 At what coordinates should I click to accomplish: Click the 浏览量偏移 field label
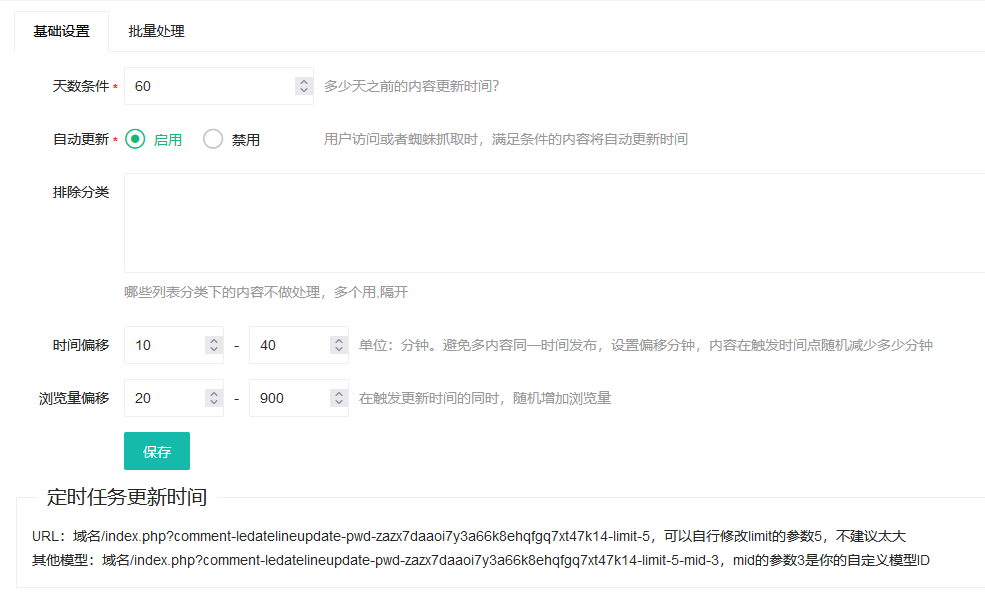[74, 398]
